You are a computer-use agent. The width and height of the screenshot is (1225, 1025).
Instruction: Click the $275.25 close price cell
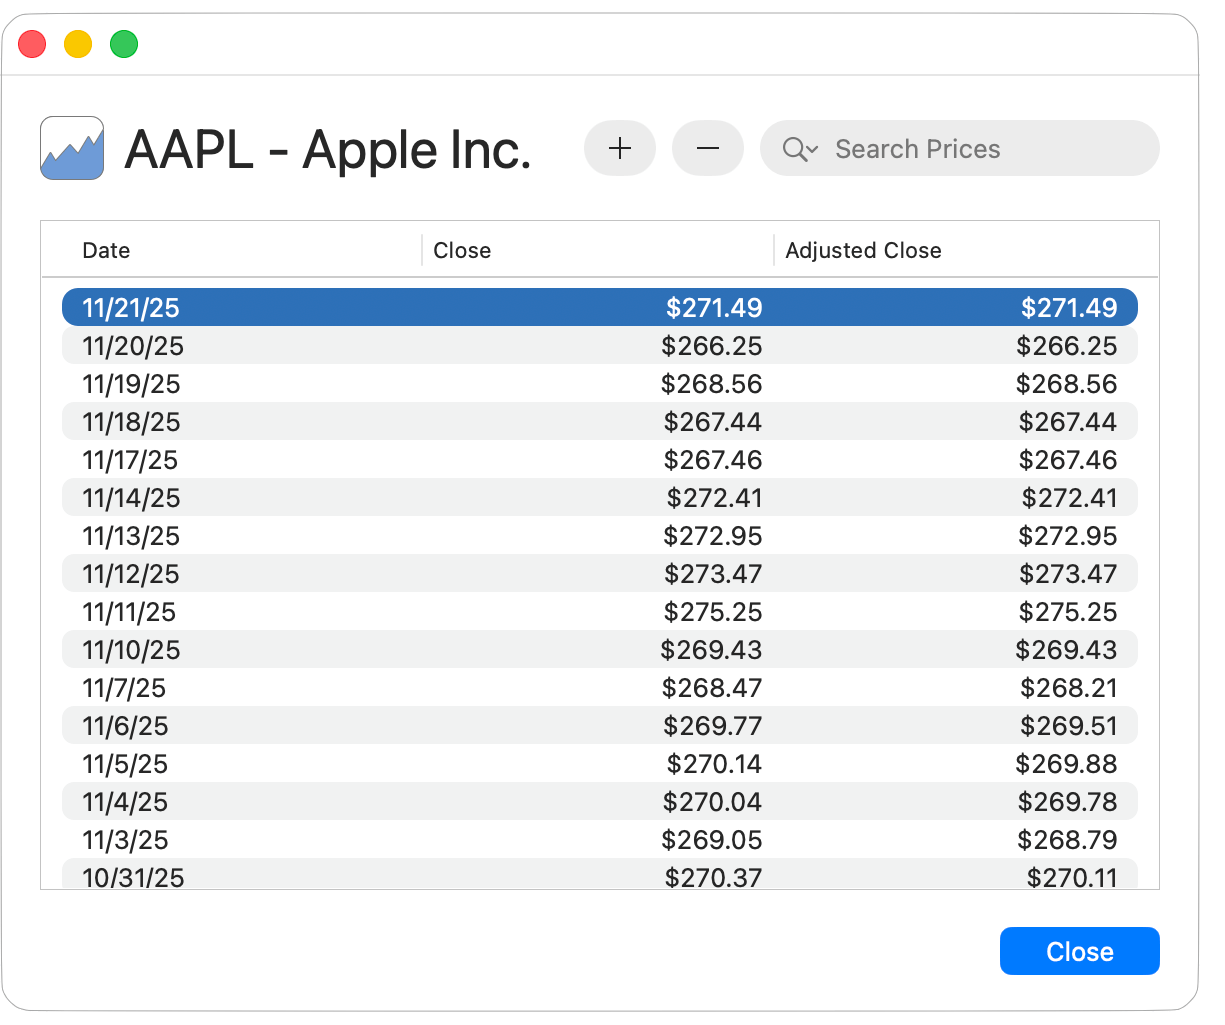712,612
